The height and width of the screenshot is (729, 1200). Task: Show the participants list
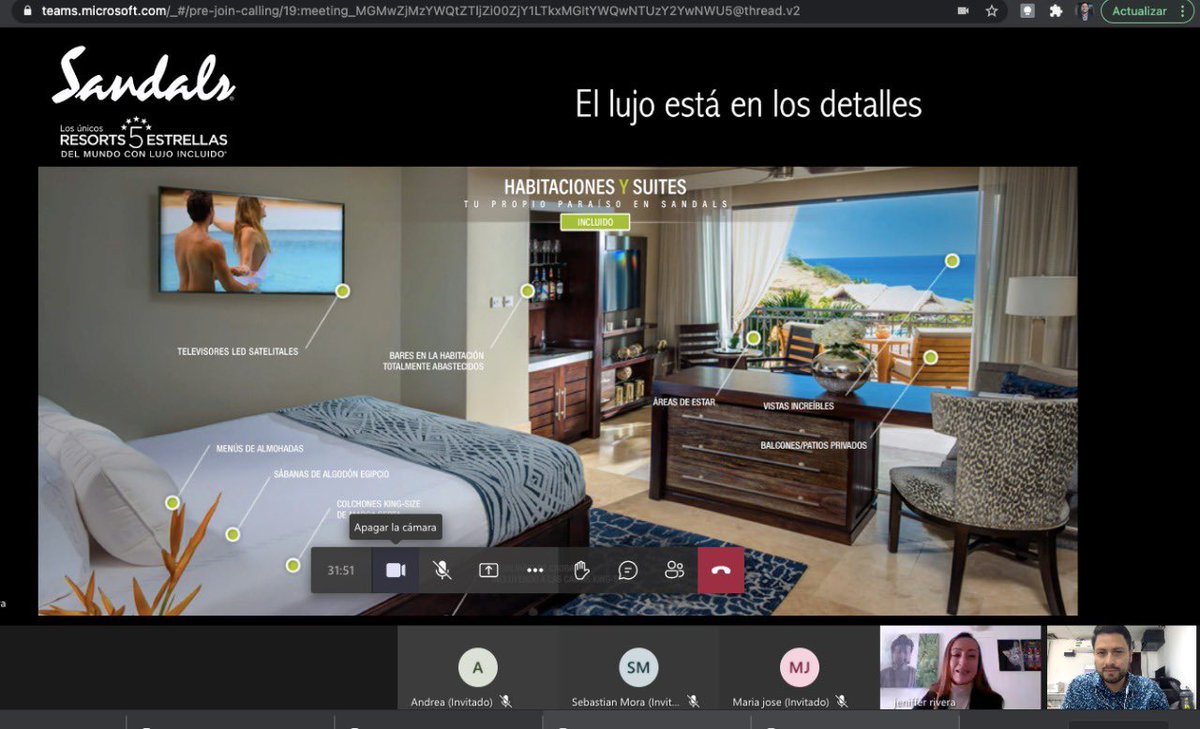[674, 570]
